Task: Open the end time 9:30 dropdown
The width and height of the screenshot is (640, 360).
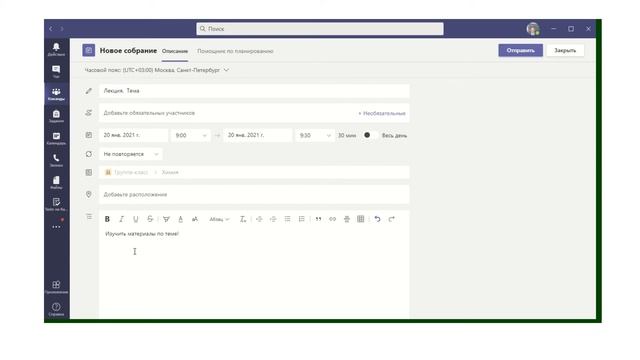Action: tap(315, 135)
